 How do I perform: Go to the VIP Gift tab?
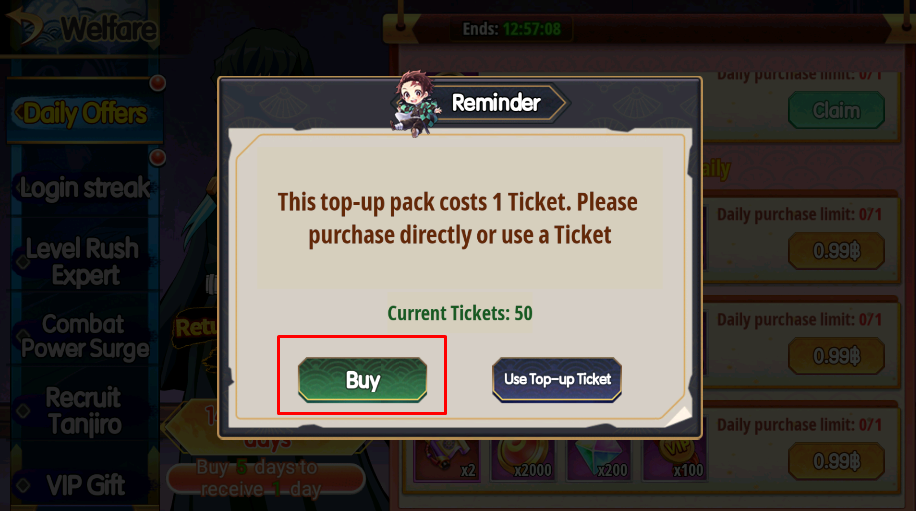84,485
